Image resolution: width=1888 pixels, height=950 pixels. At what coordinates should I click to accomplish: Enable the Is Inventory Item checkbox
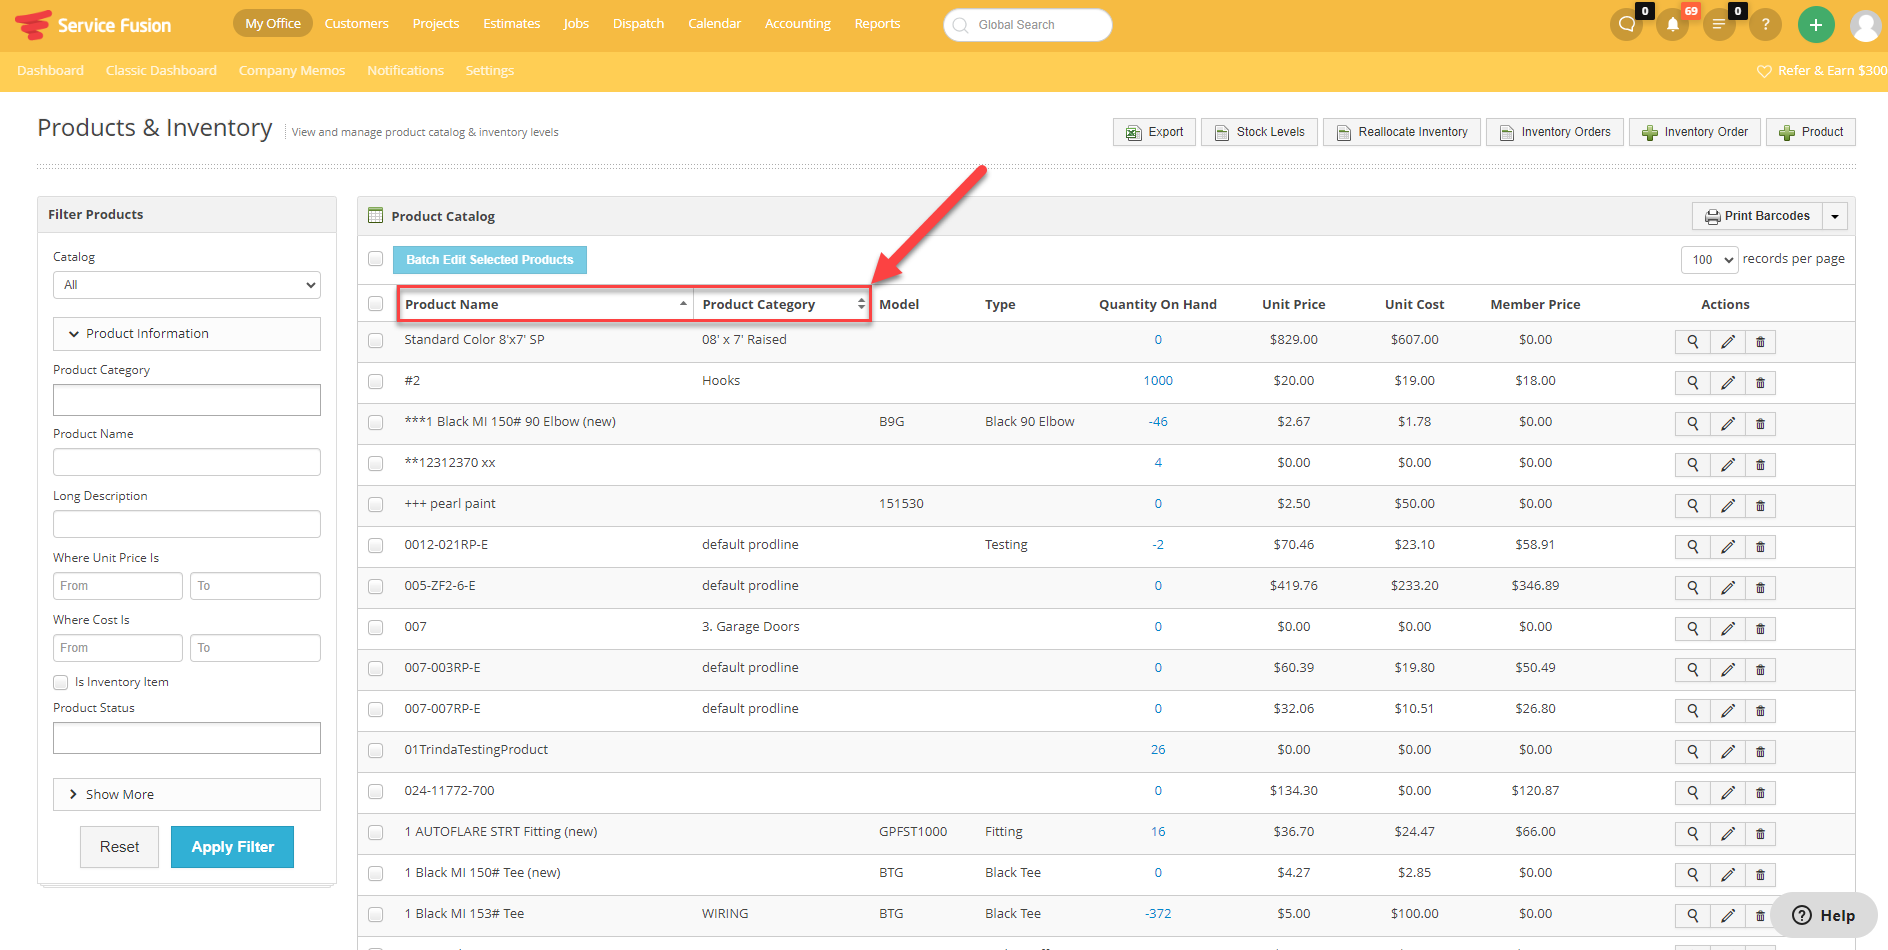click(61, 682)
